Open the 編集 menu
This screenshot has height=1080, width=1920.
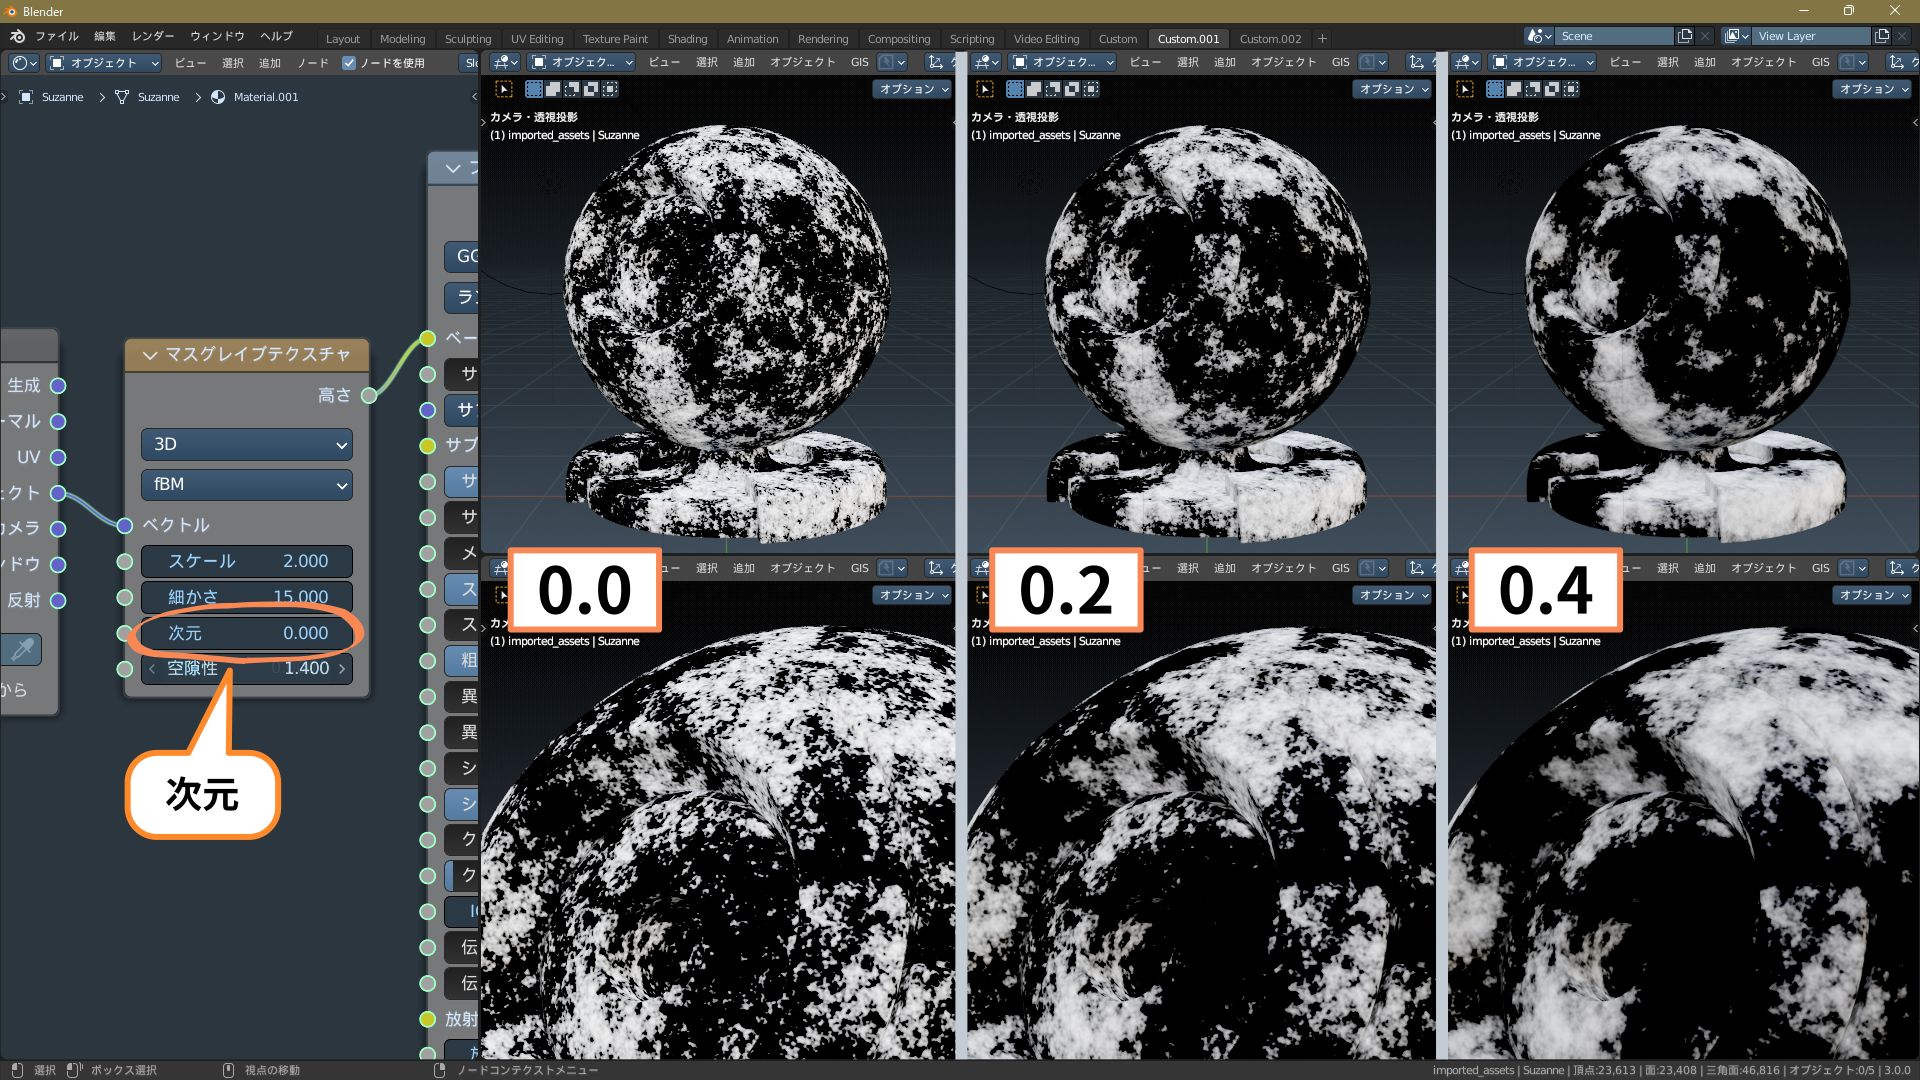pos(105,36)
